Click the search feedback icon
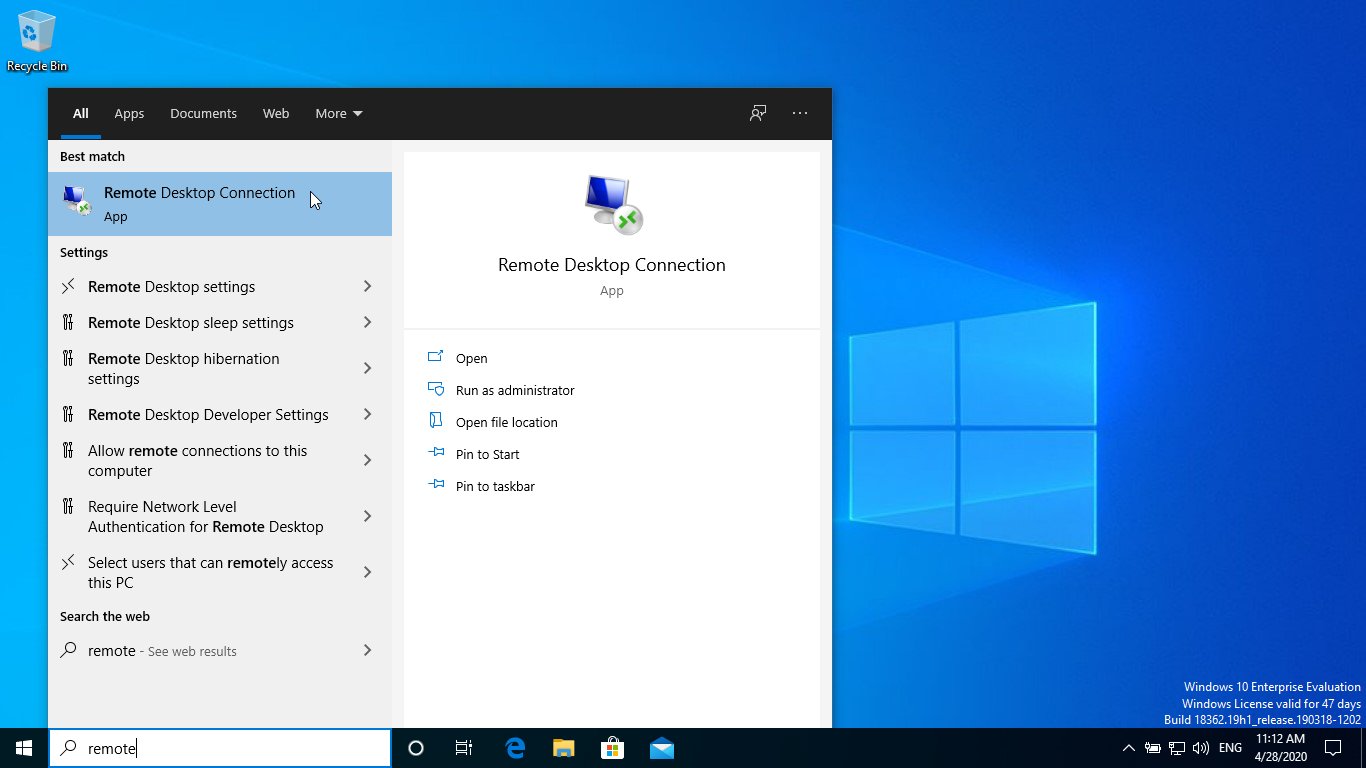The width and height of the screenshot is (1366, 768). pyautogui.click(x=758, y=113)
